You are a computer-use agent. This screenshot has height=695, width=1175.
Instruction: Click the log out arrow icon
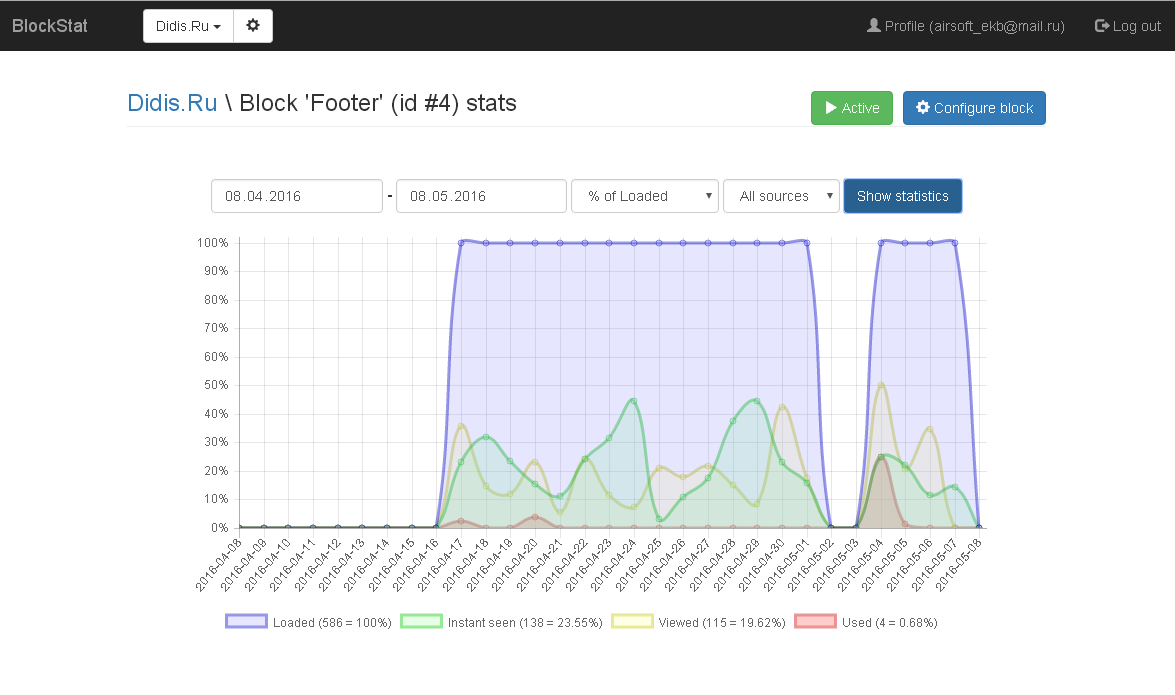coord(1102,26)
